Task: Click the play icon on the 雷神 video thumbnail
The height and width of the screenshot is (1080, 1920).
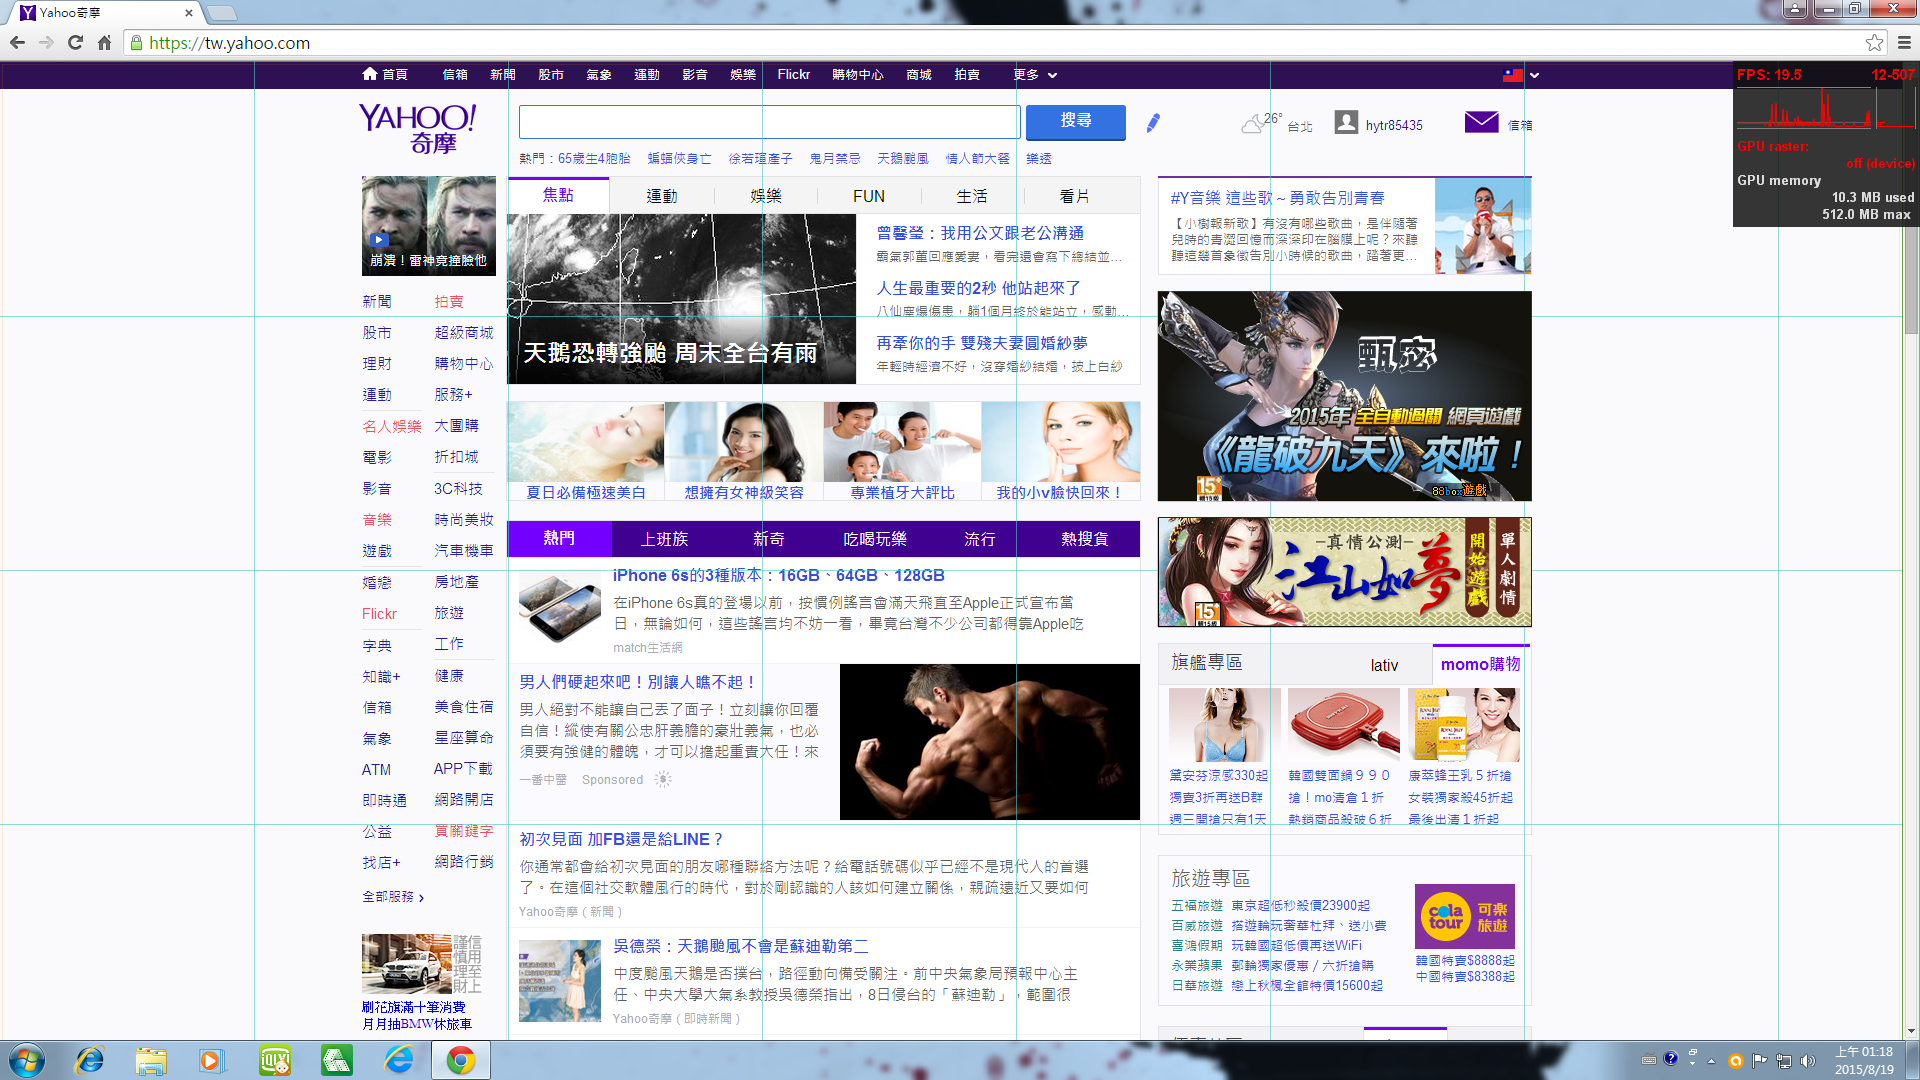Action: click(x=378, y=240)
